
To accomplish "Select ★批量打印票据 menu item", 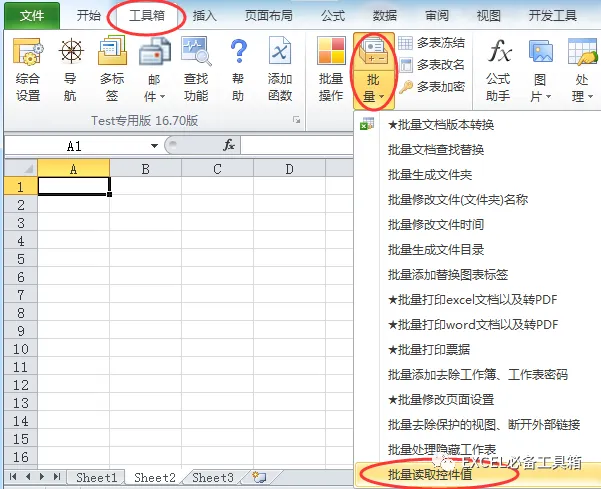I will 478,350.
